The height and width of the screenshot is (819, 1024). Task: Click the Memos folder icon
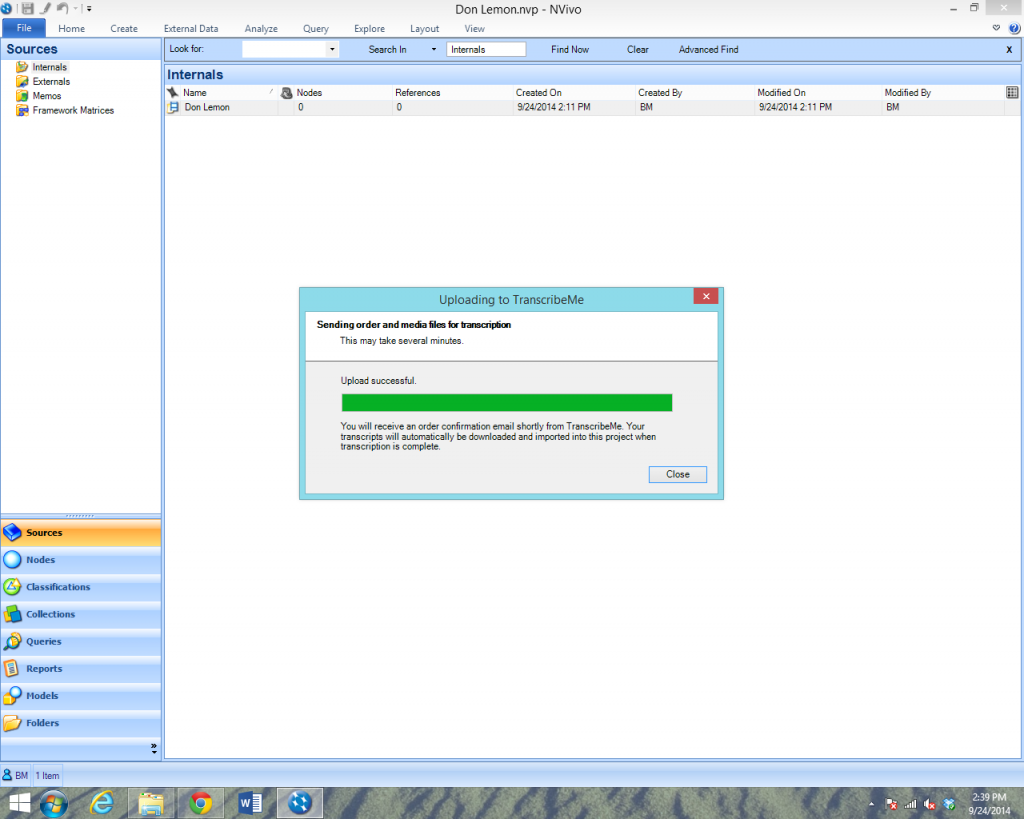[22, 95]
